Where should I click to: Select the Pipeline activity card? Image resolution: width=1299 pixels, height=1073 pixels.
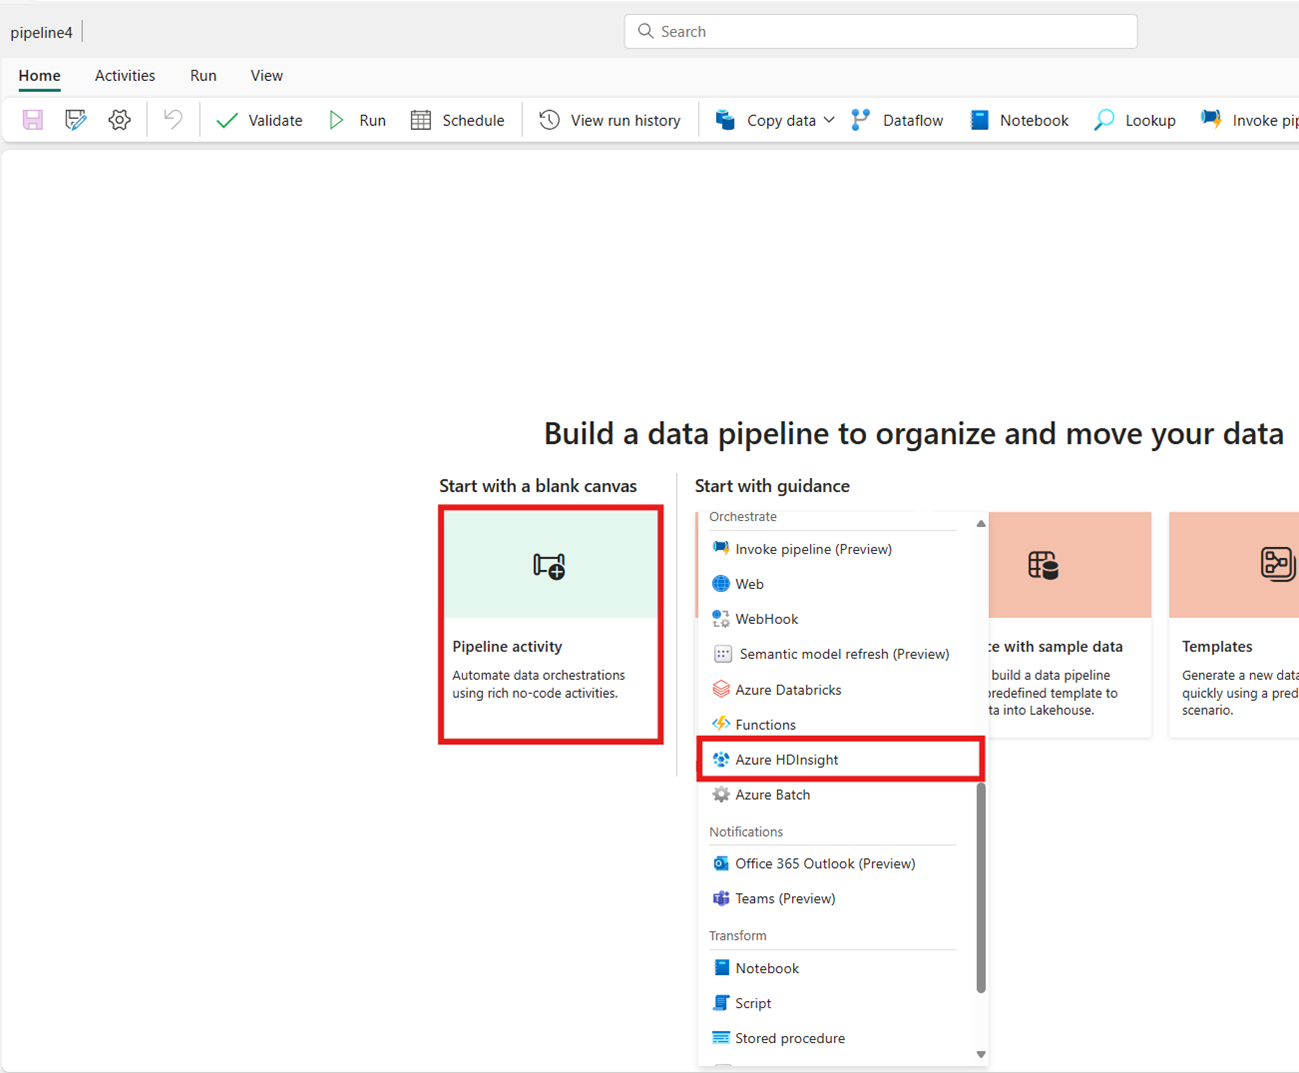551,625
